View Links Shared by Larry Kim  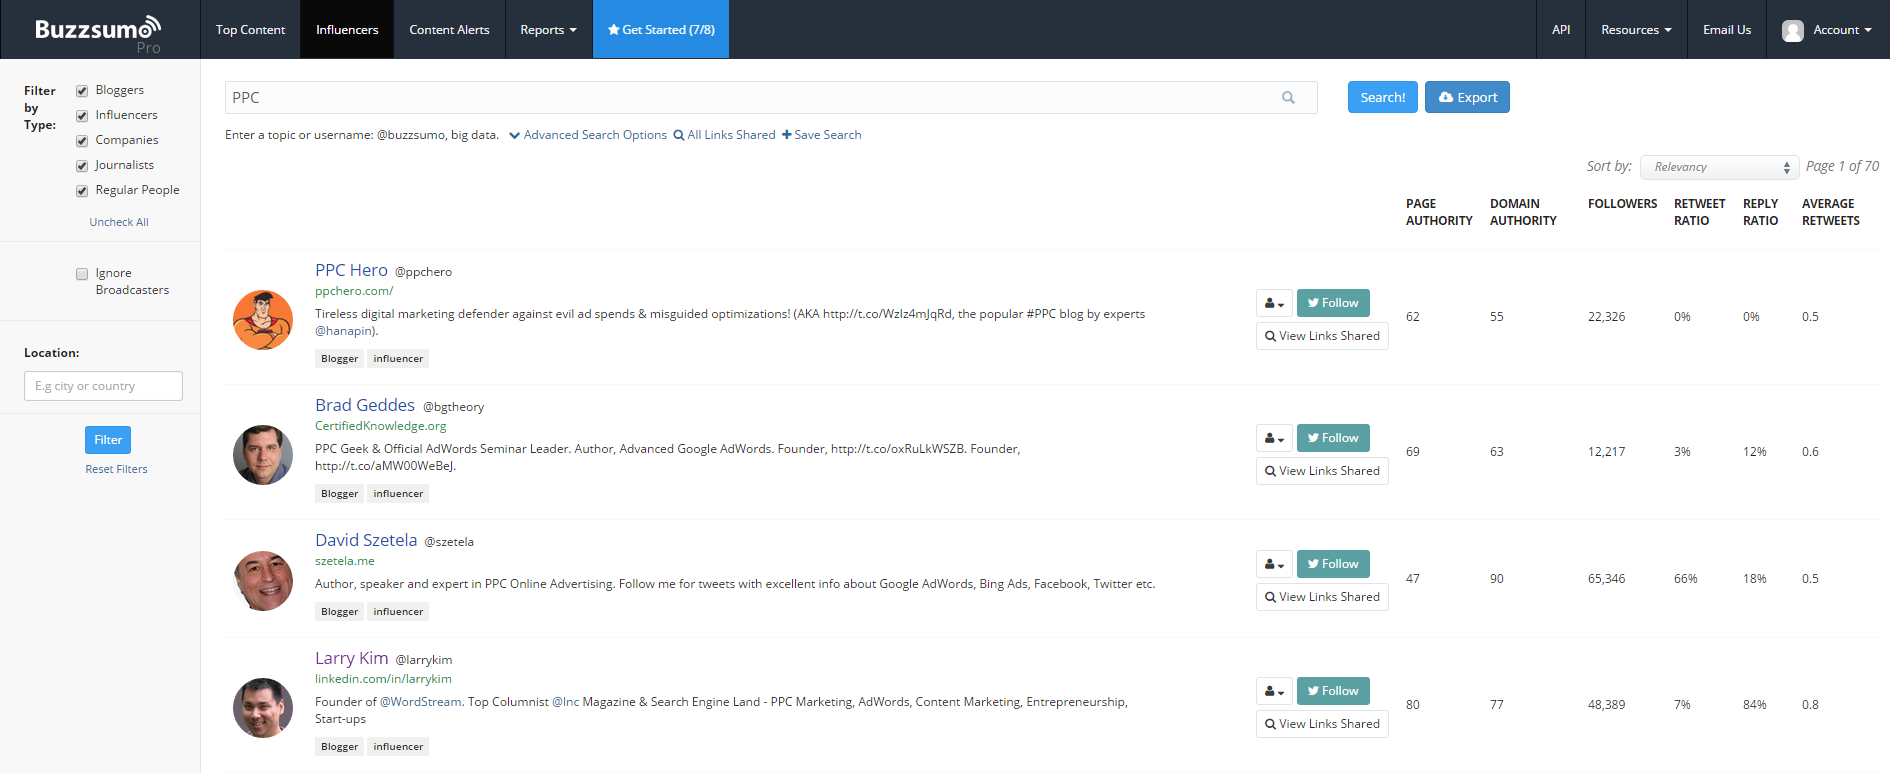[1322, 724]
